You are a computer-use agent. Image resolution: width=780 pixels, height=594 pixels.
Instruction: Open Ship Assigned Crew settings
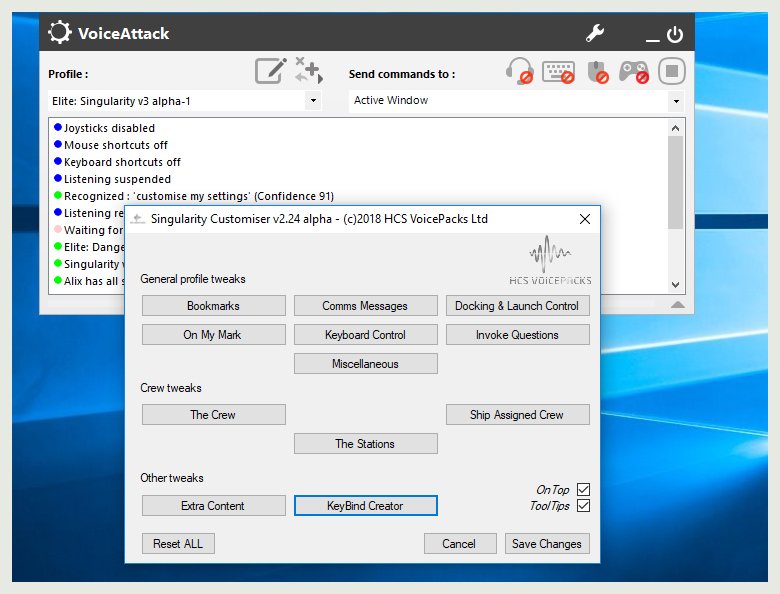(517, 414)
